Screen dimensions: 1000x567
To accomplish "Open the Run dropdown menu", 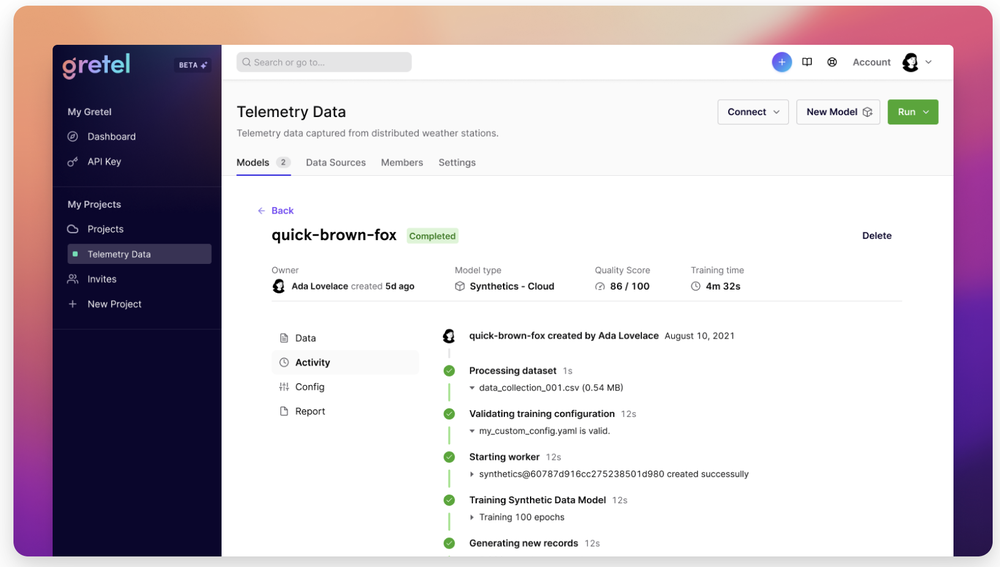I will pos(912,112).
